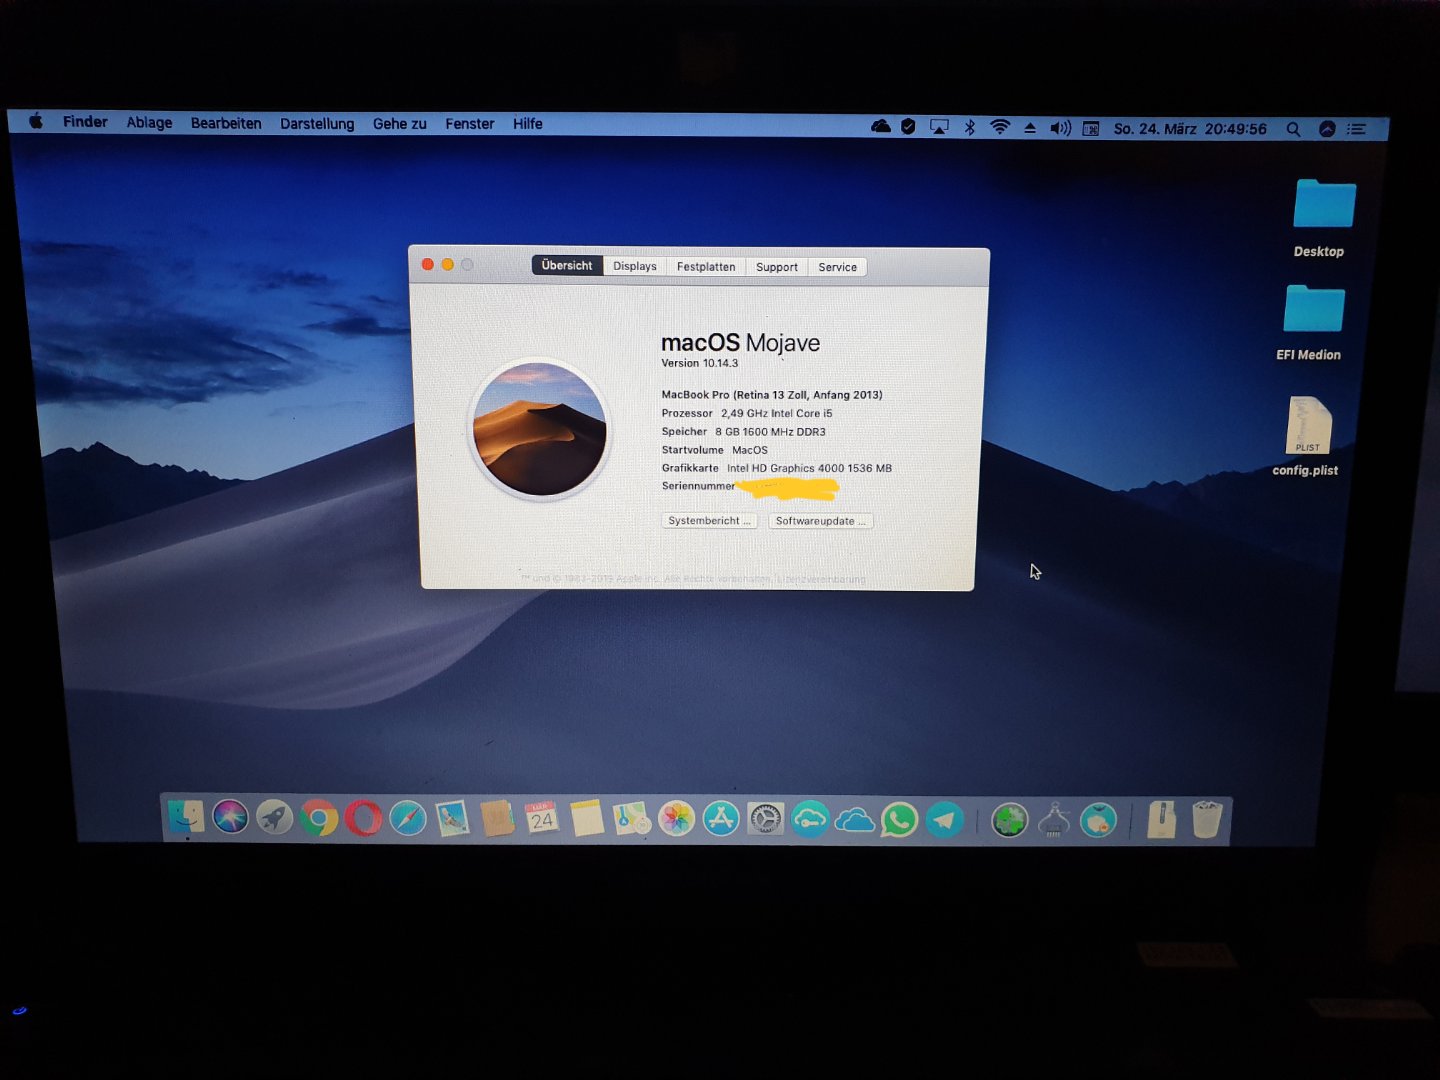Open Spotlight search magnifier

1293,129
